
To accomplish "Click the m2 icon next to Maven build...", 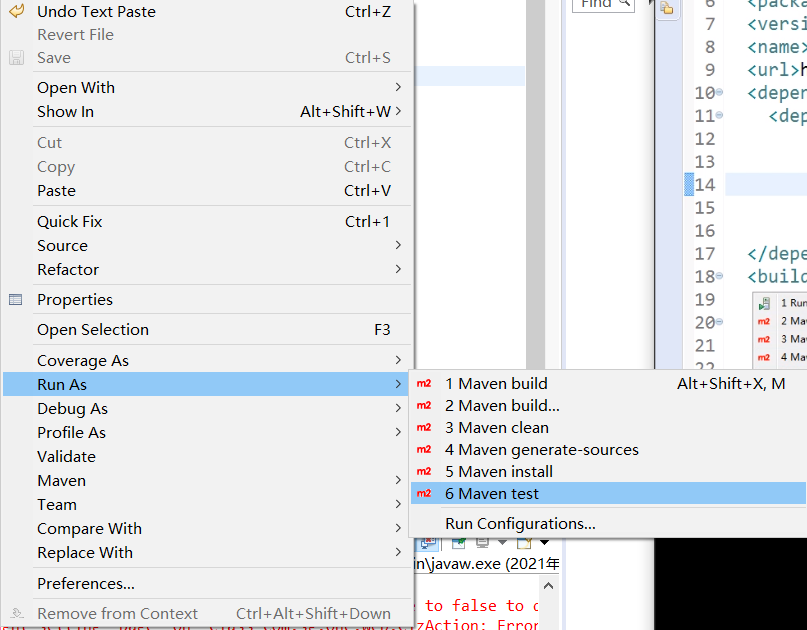I will coord(424,406).
